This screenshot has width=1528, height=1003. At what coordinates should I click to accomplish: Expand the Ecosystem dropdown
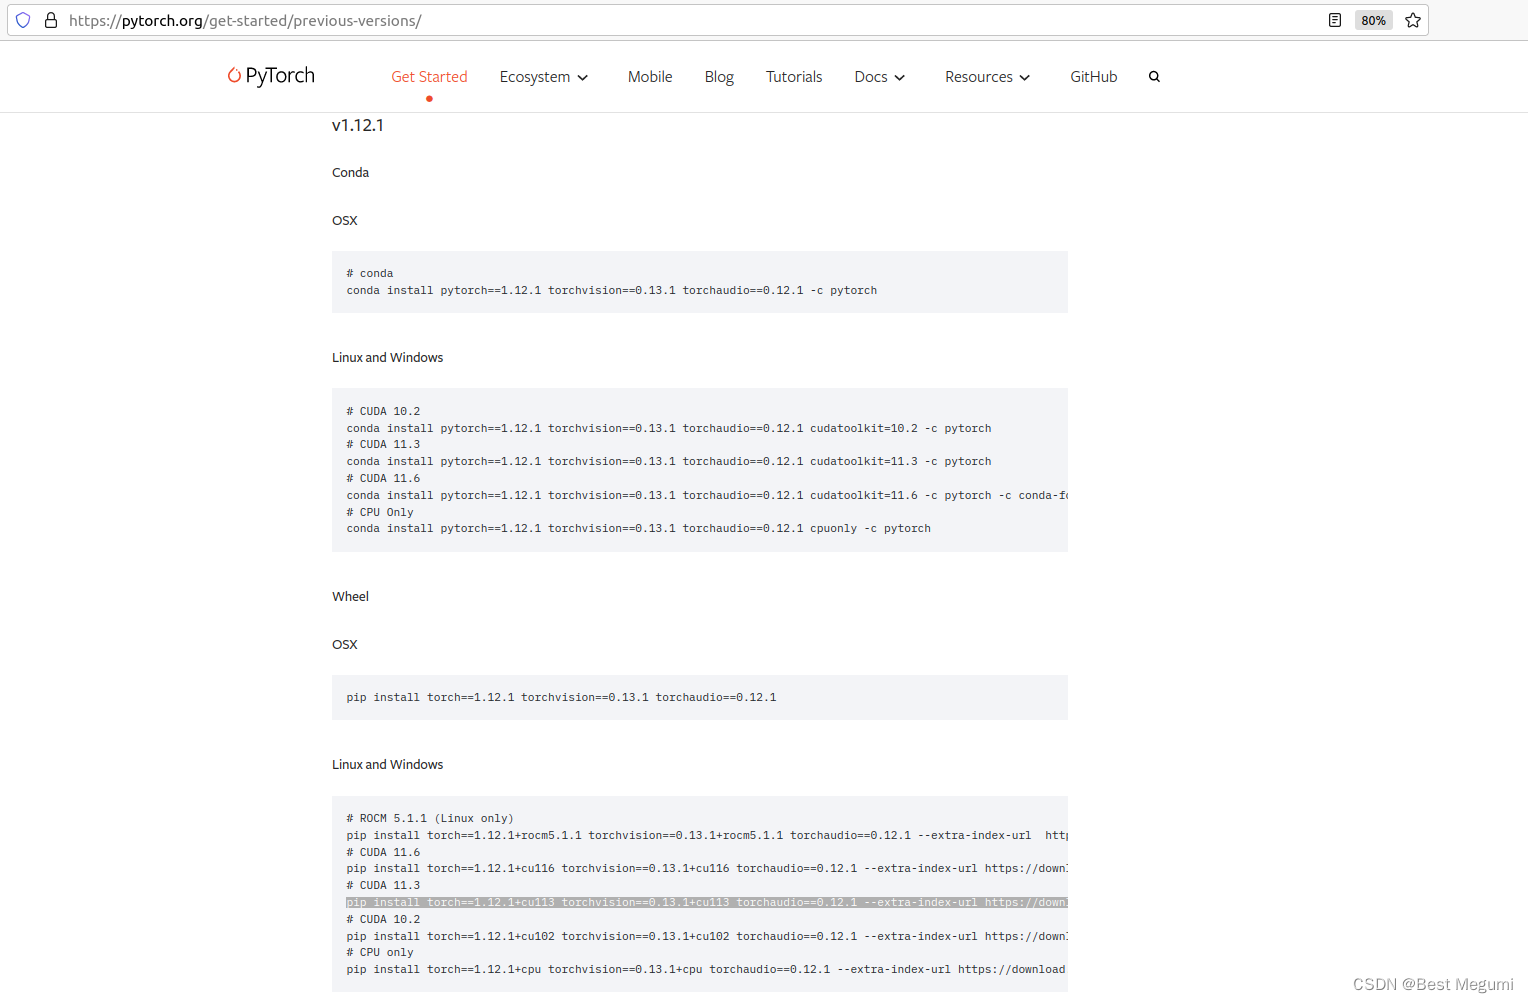click(x=544, y=76)
